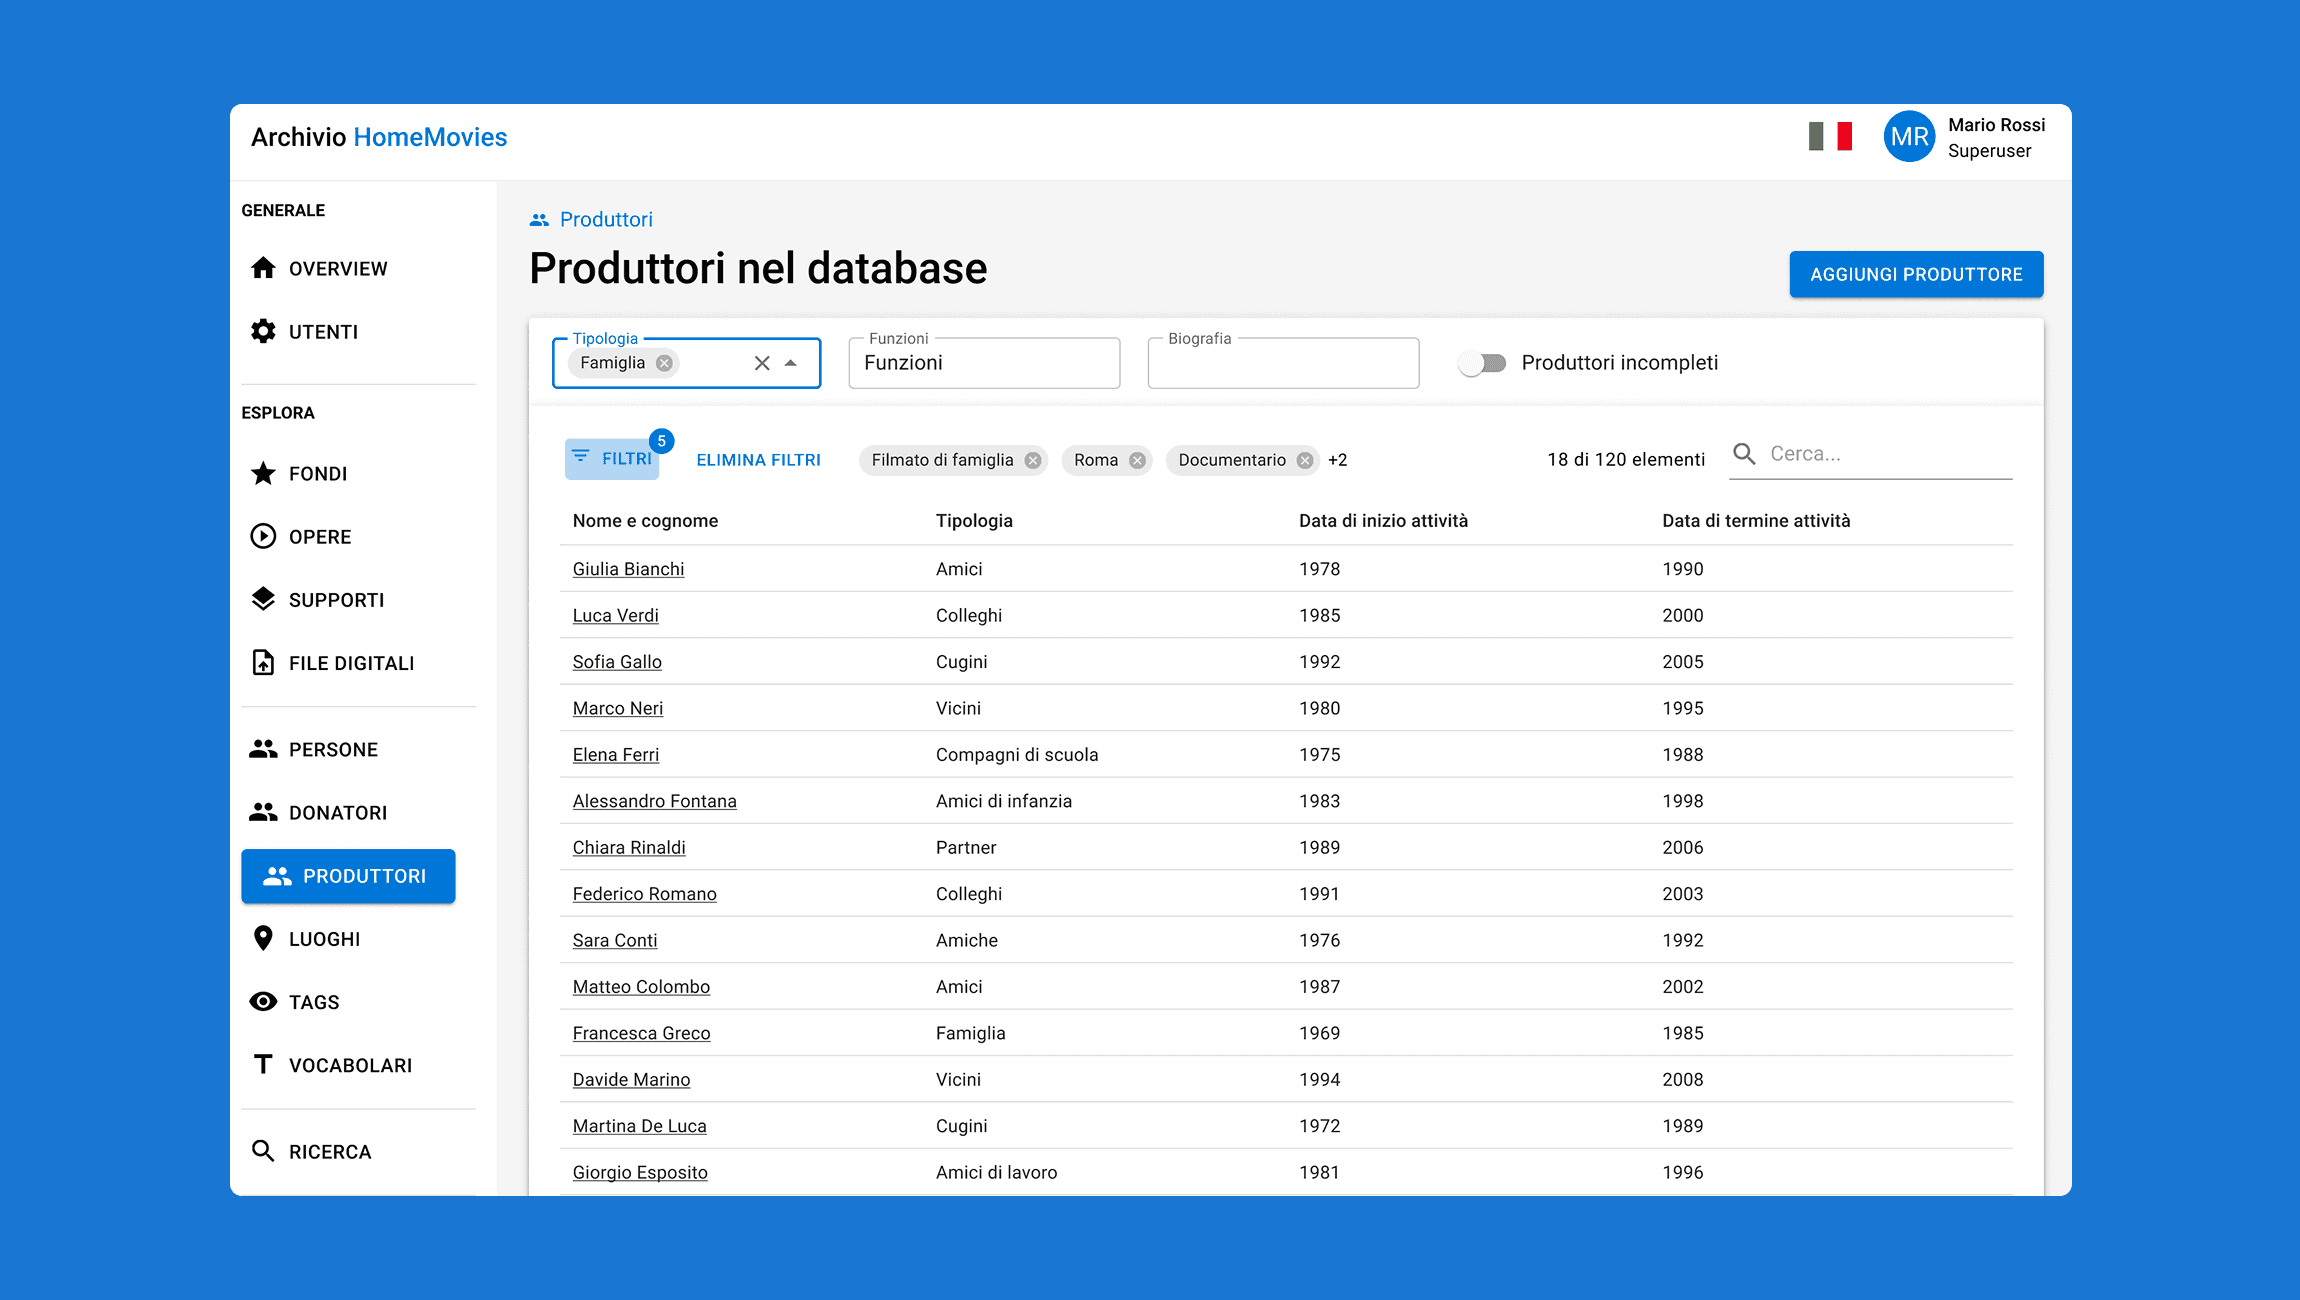Collapse the Tipologia dropdown arrow

pos(791,363)
